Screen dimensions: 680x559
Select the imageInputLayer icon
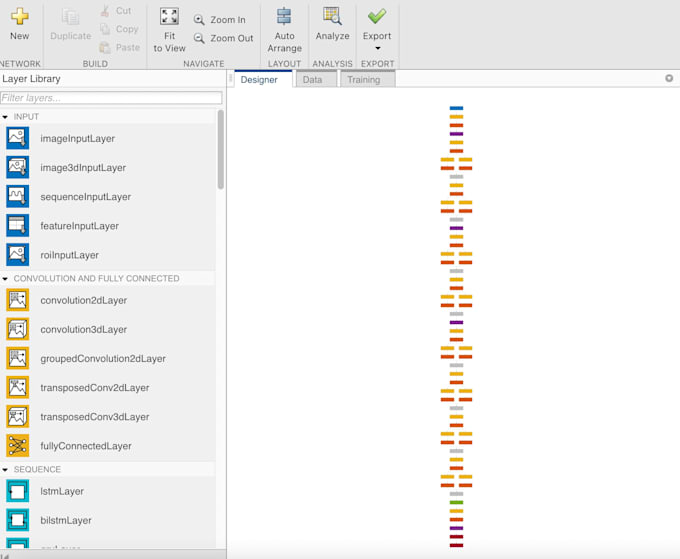pos(18,138)
